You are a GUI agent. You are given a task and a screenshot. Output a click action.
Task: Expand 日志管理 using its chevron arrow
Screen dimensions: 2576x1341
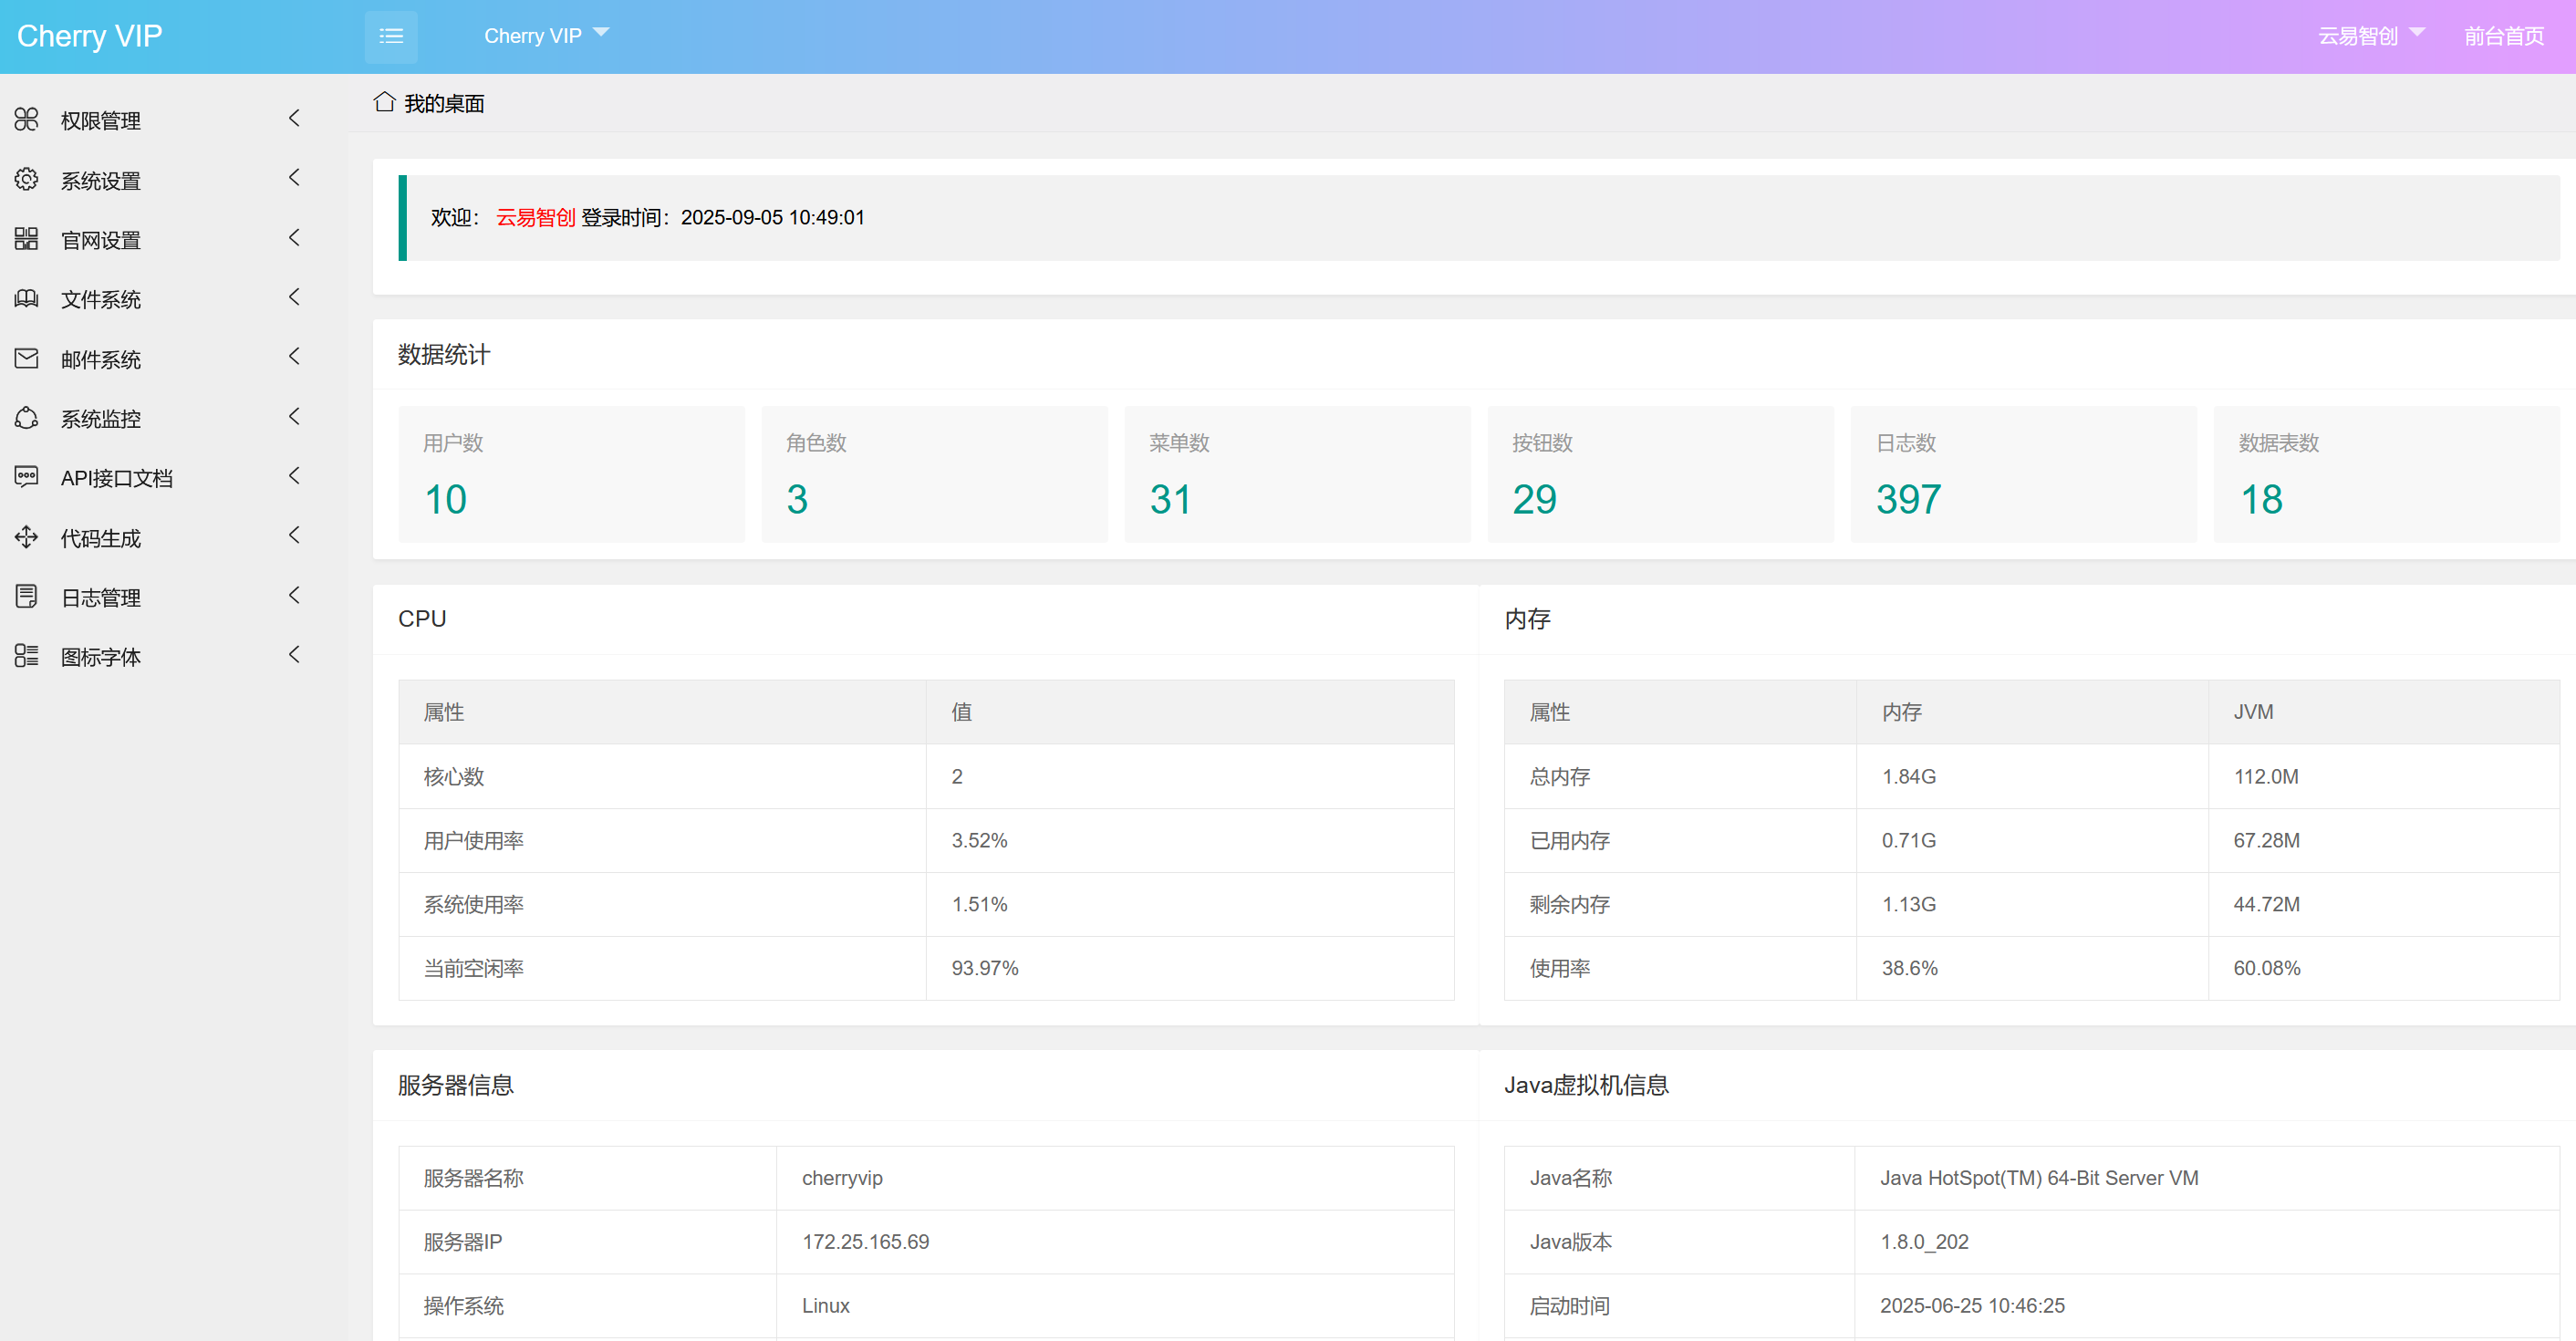point(294,596)
